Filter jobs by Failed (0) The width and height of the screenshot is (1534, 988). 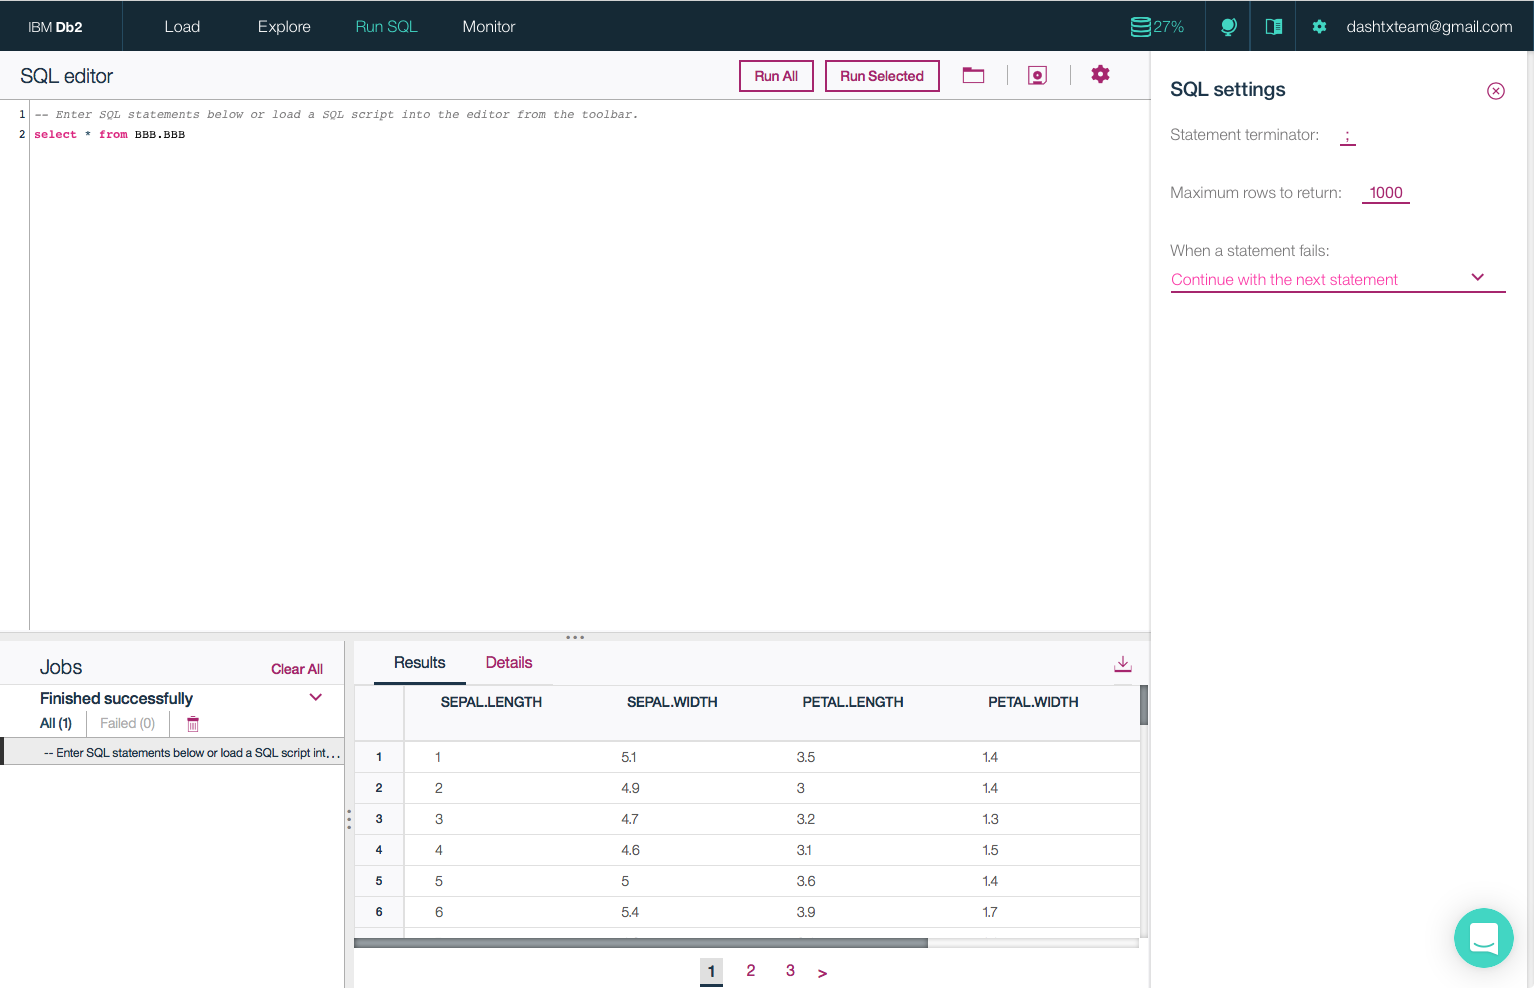[127, 724]
